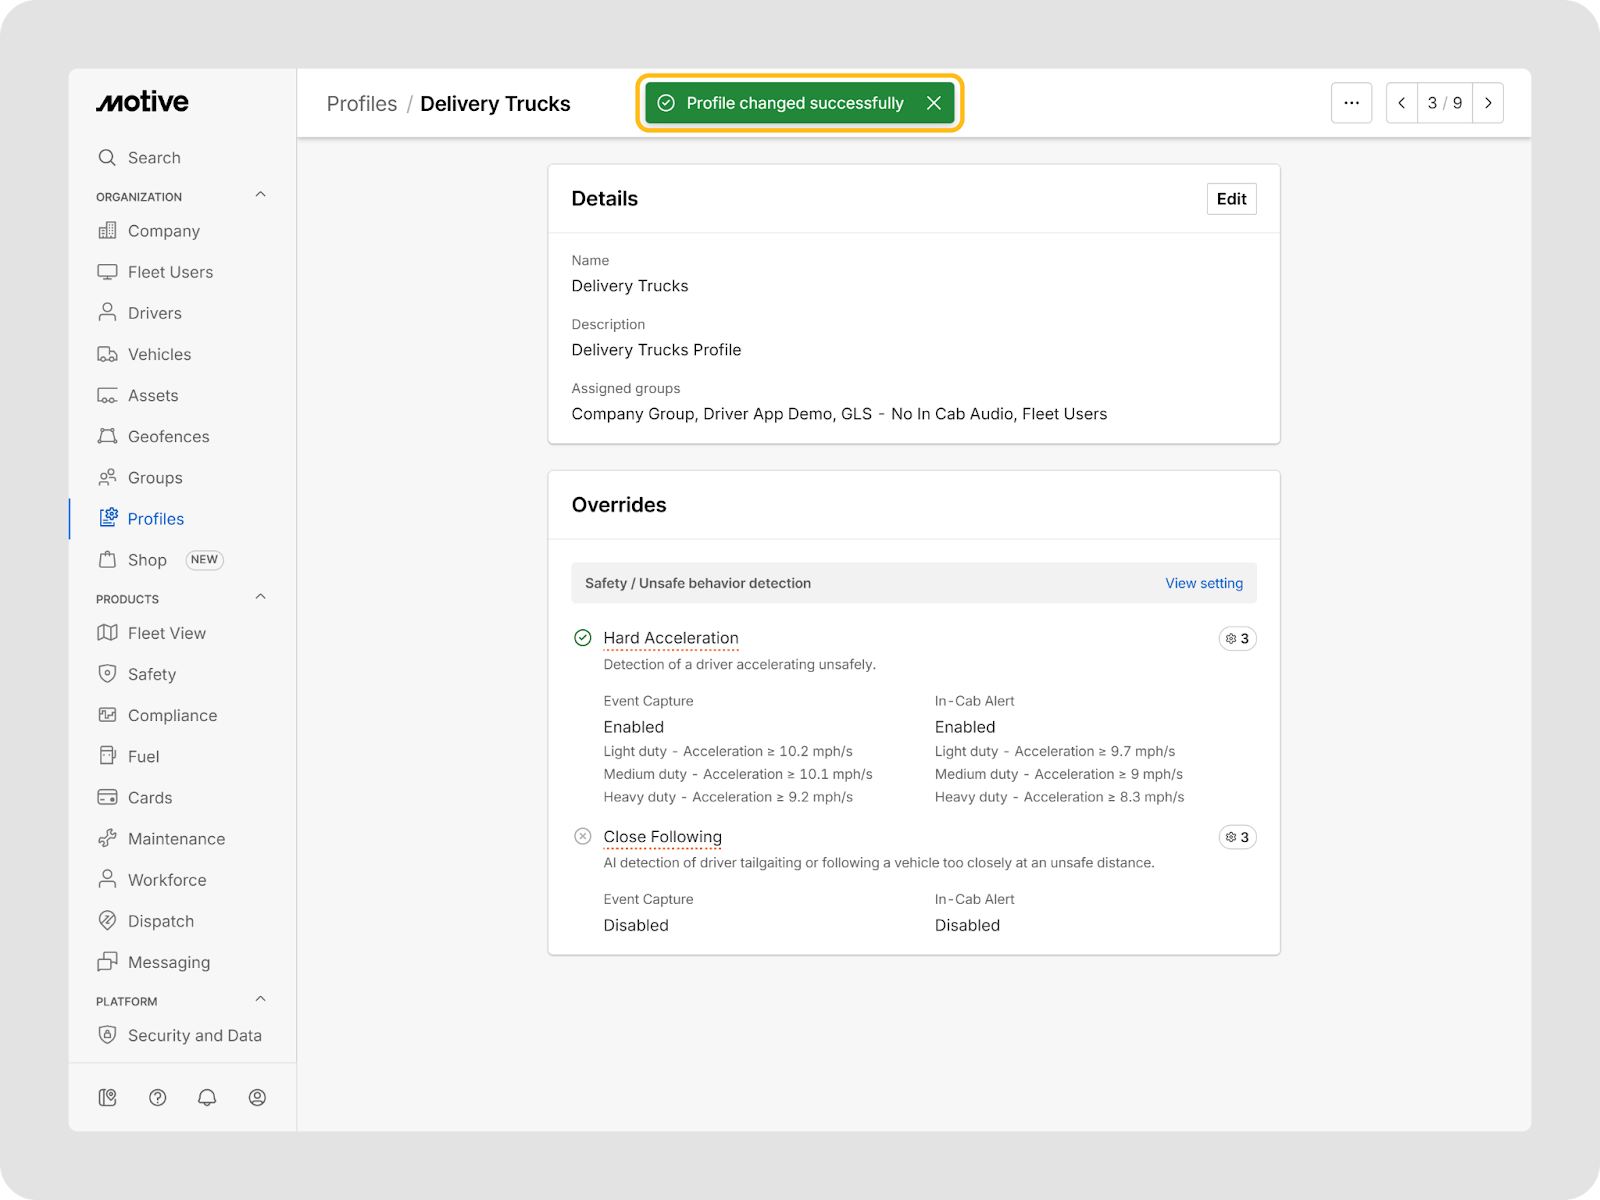Image resolution: width=1600 pixels, height=1200 pixels.
Task: Go to the next profile arrow
Action: [1488, 103]
